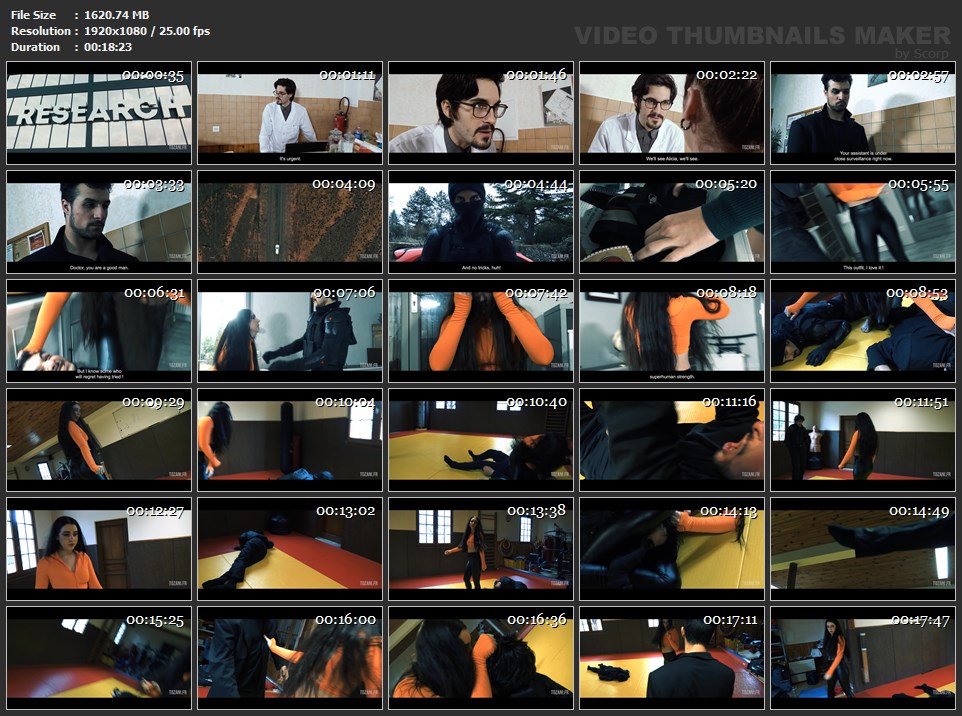Image resolution: width=962 pixels, height=716 pixels.
Task: Click the aerial road thumbnail at 00:04:09
Action: coord(290,222)
